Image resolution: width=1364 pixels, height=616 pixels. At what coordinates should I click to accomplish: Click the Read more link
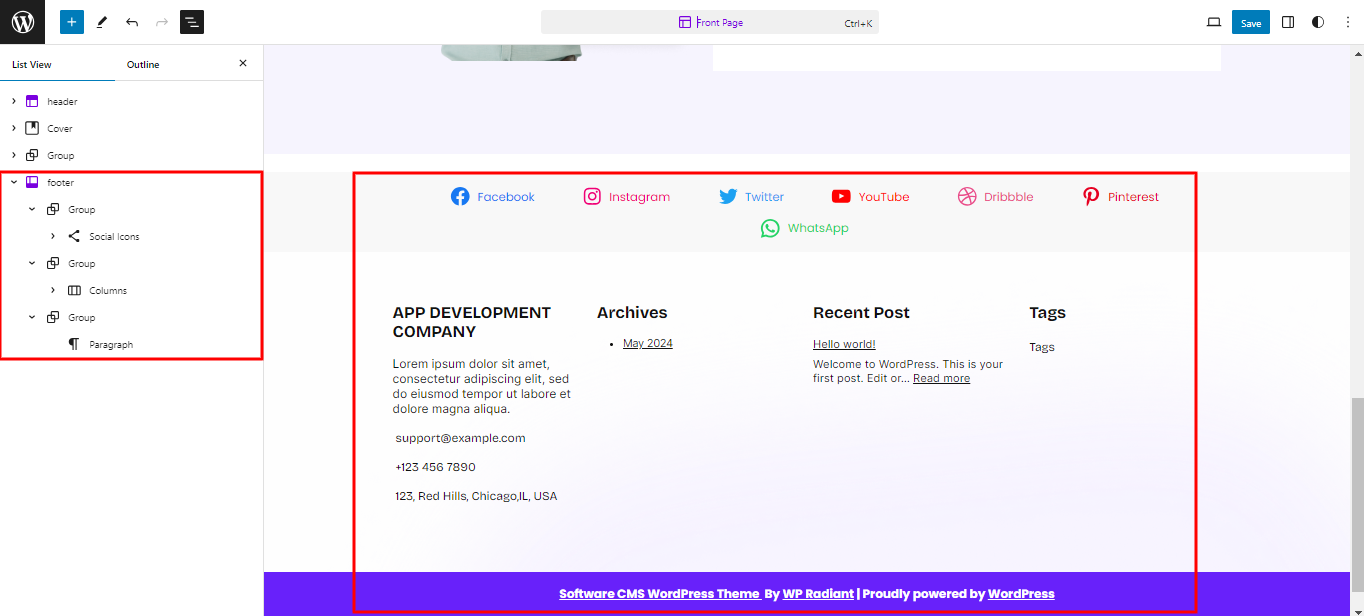tap(941, 378)
